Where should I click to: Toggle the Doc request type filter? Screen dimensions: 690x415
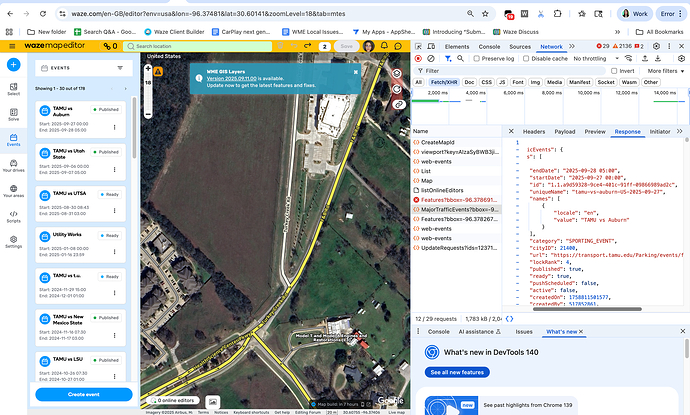pos(470,82)
